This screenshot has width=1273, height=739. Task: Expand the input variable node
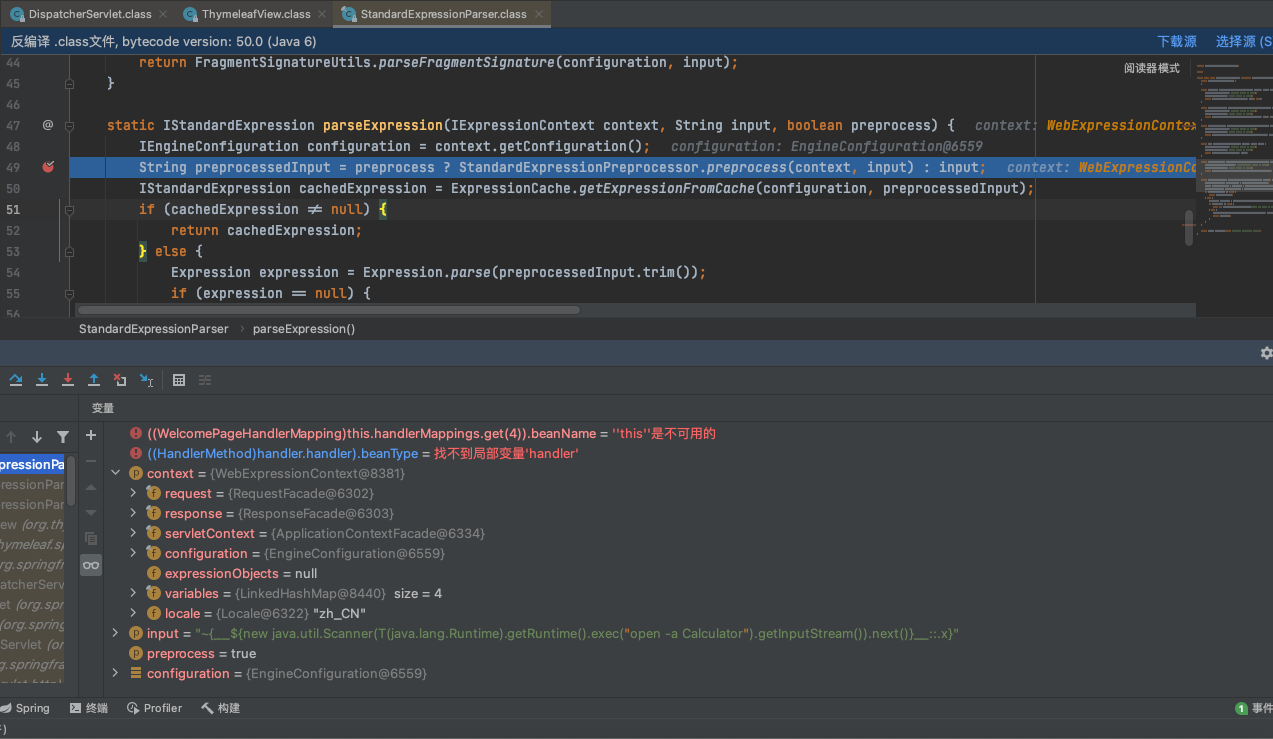tap(116, 633)
